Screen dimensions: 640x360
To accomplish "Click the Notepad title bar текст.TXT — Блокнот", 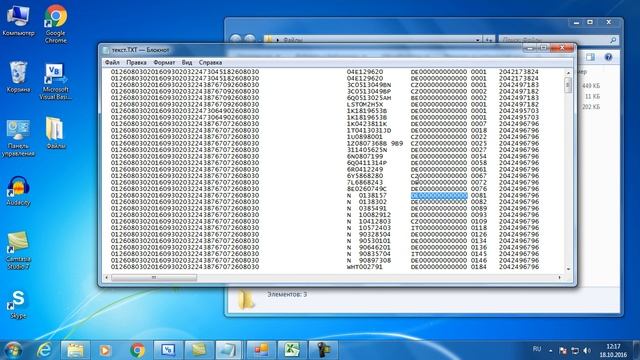I will pos(140,50).
